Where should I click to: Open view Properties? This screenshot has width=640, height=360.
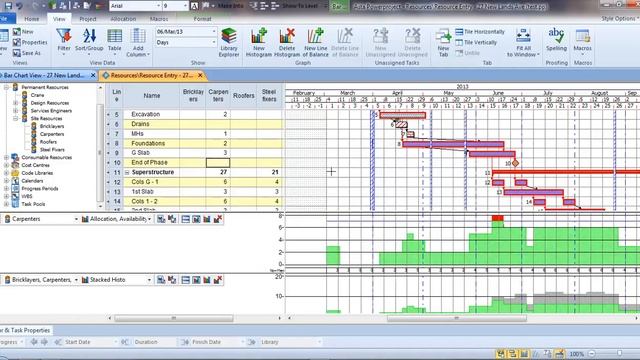click(30, 42)
